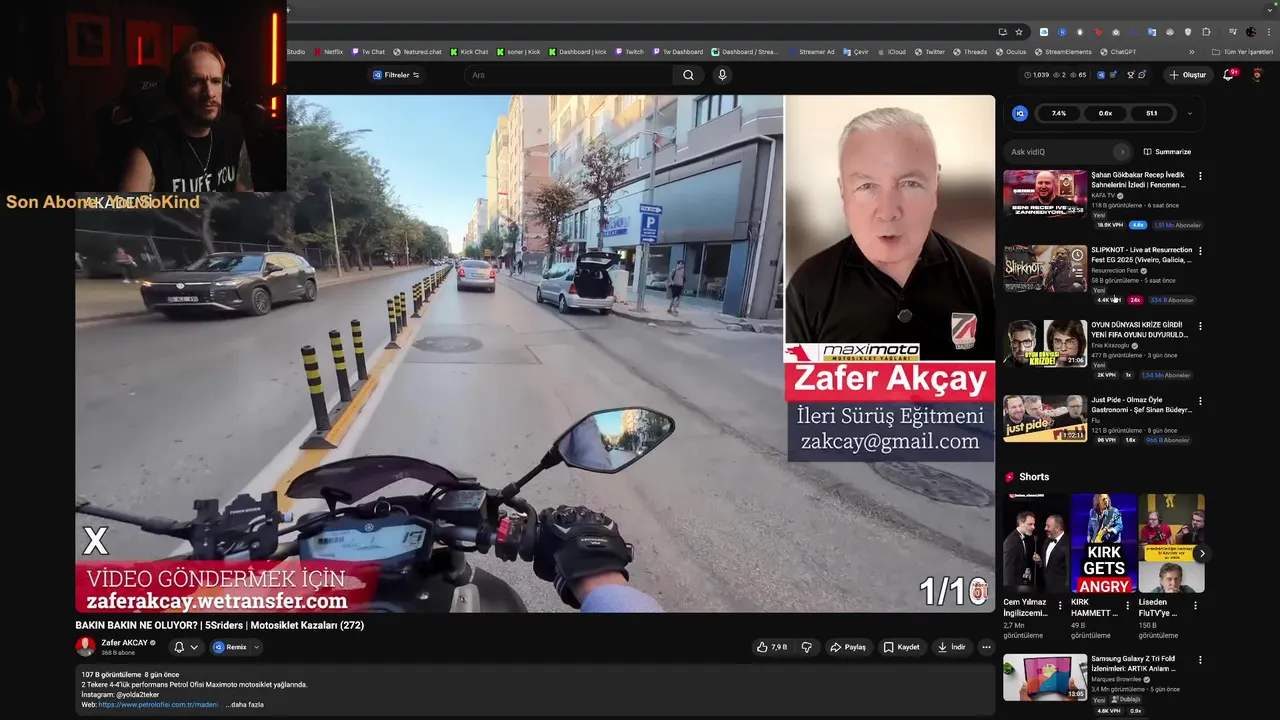Expand the Remix dropdown arrow
The image size is (1280, 720).
(x=256, y=647)
